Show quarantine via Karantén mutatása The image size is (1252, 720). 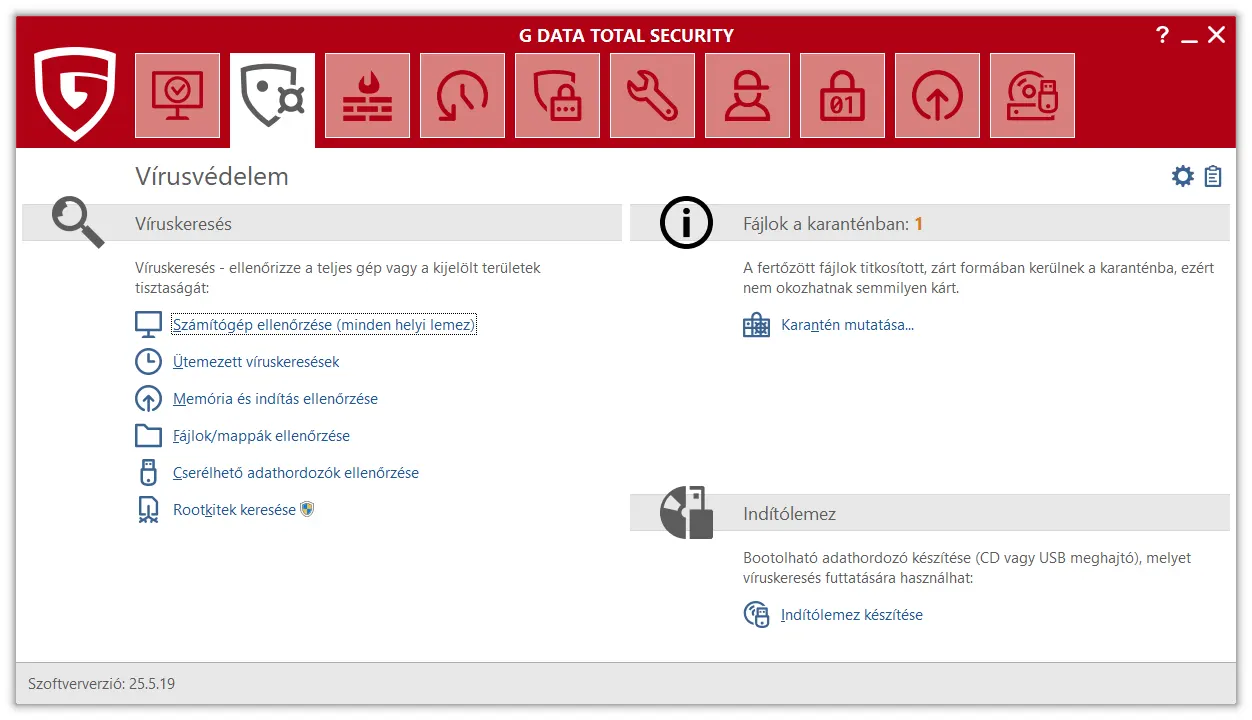pos(847,325)
